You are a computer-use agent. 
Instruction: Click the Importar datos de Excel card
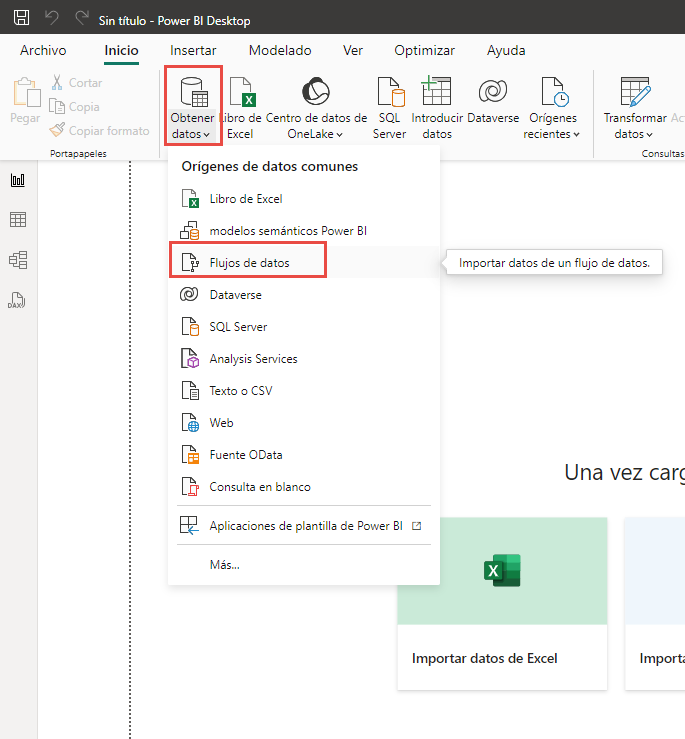point(502,604)
